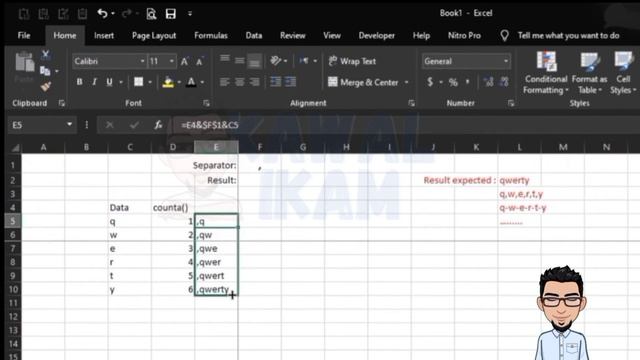
Task: Click Increase Indent icon
Action: [291, 82]
